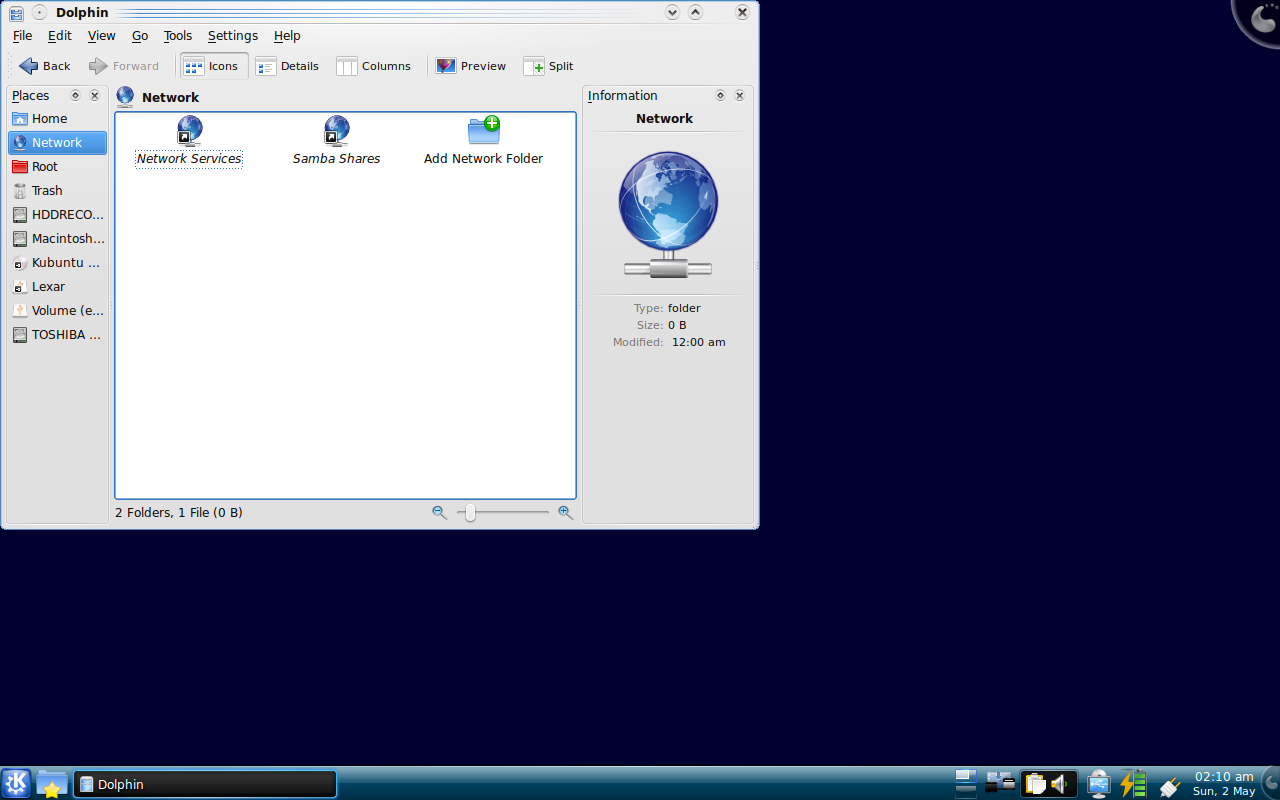Open the device notifier tray icon

click(x=1098, y=784)
